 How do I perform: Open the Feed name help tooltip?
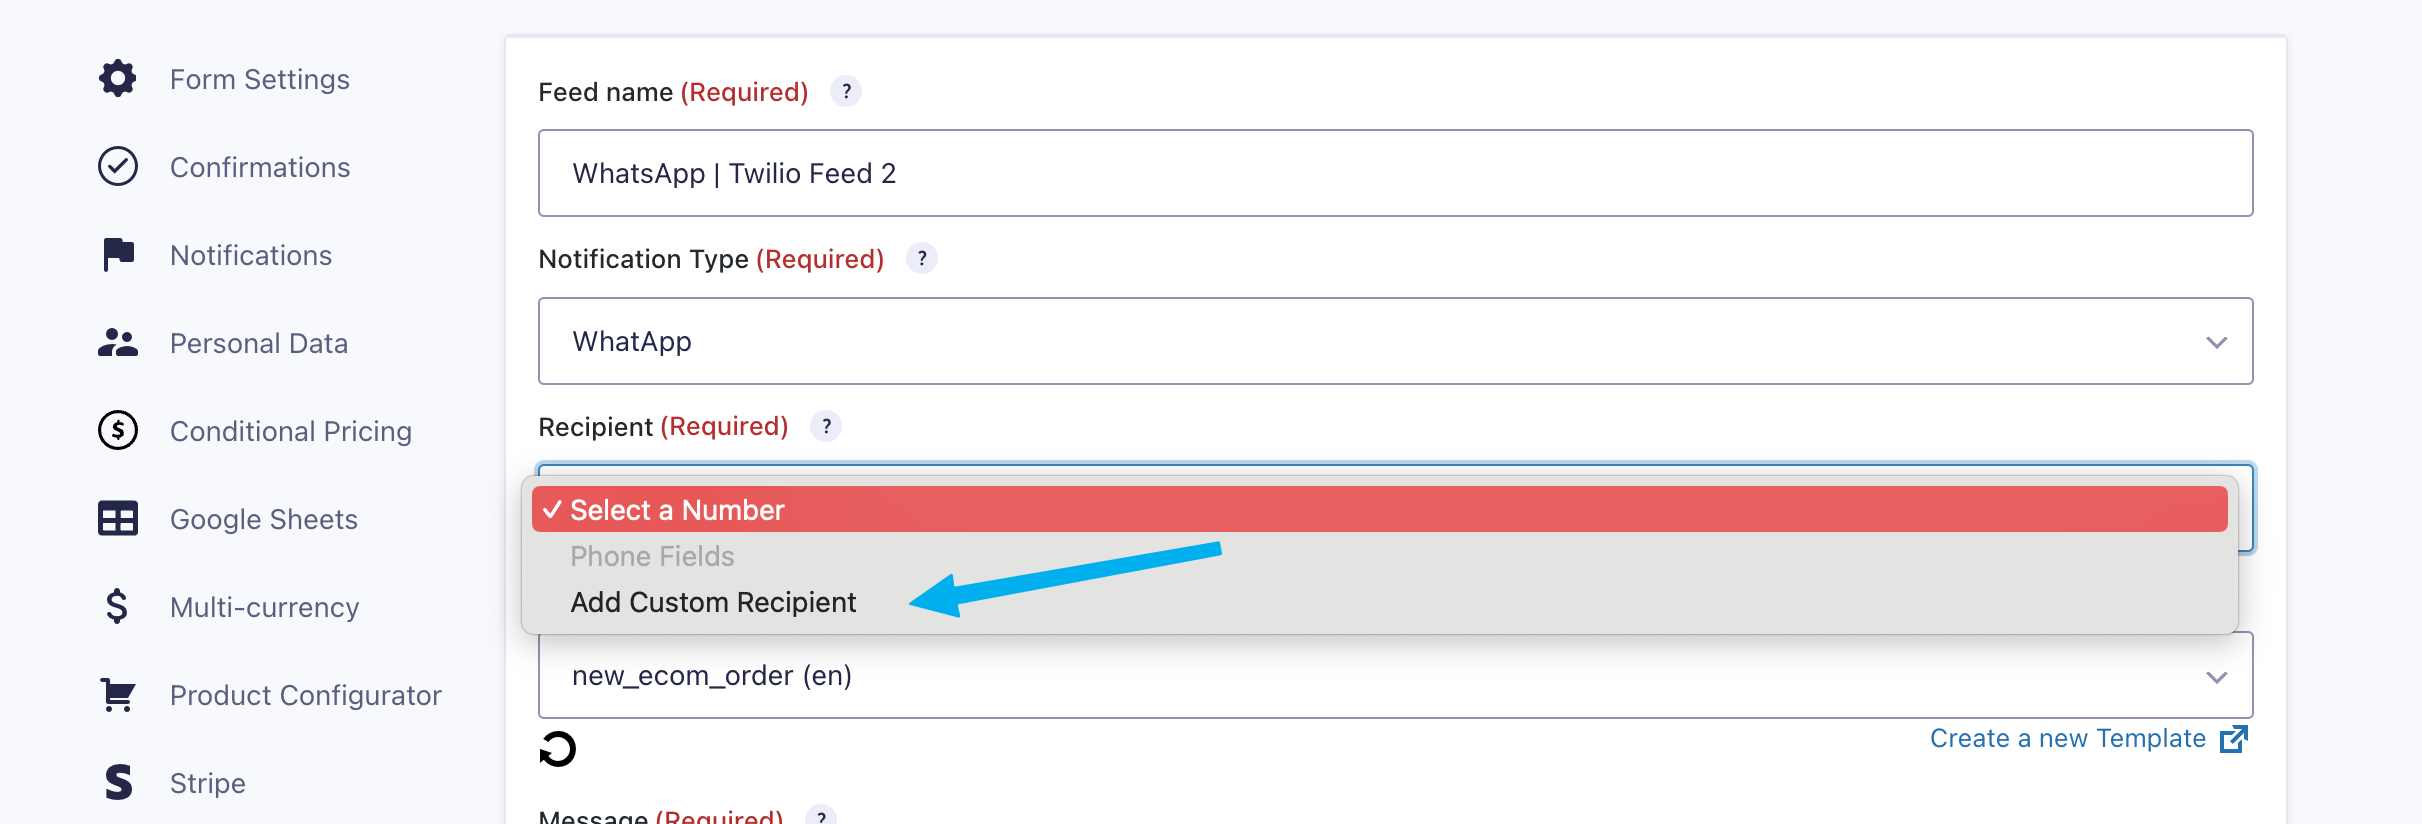pos(846,92)
